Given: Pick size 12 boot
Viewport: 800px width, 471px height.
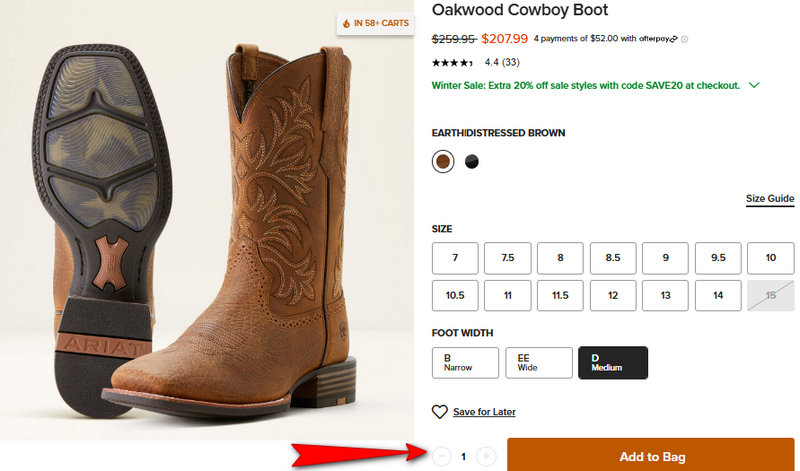Looking at the screenshot, I should coord(613,295).
